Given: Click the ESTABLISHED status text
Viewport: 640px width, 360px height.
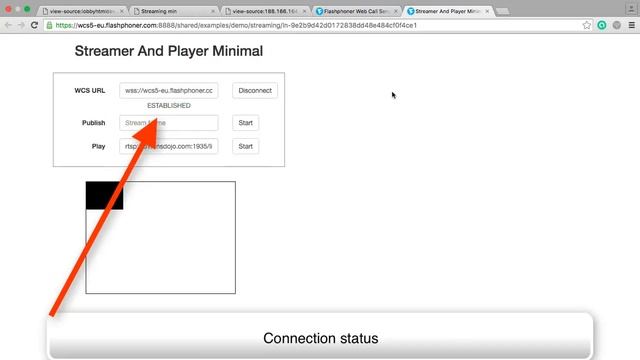Looking at the screenshot, I should pos(169,106).
